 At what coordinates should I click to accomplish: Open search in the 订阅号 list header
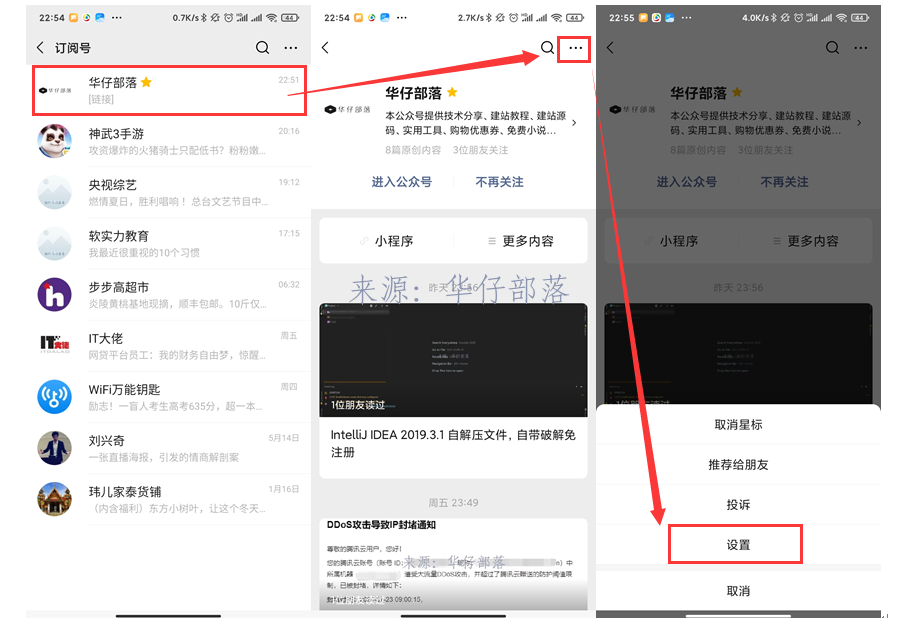click(262, 48)
